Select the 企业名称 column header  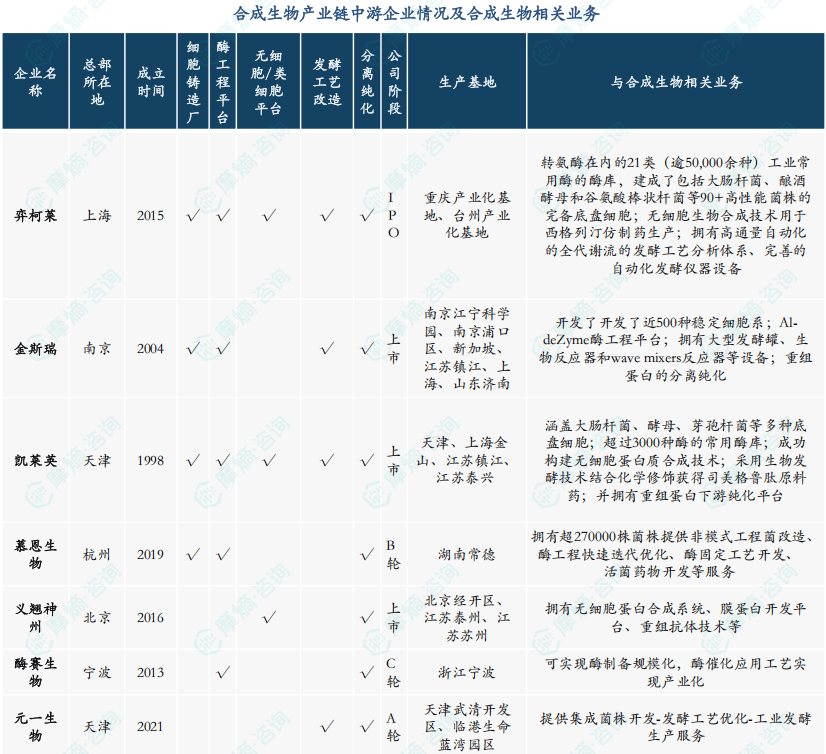pyautogui.click(x=35, y=81)
